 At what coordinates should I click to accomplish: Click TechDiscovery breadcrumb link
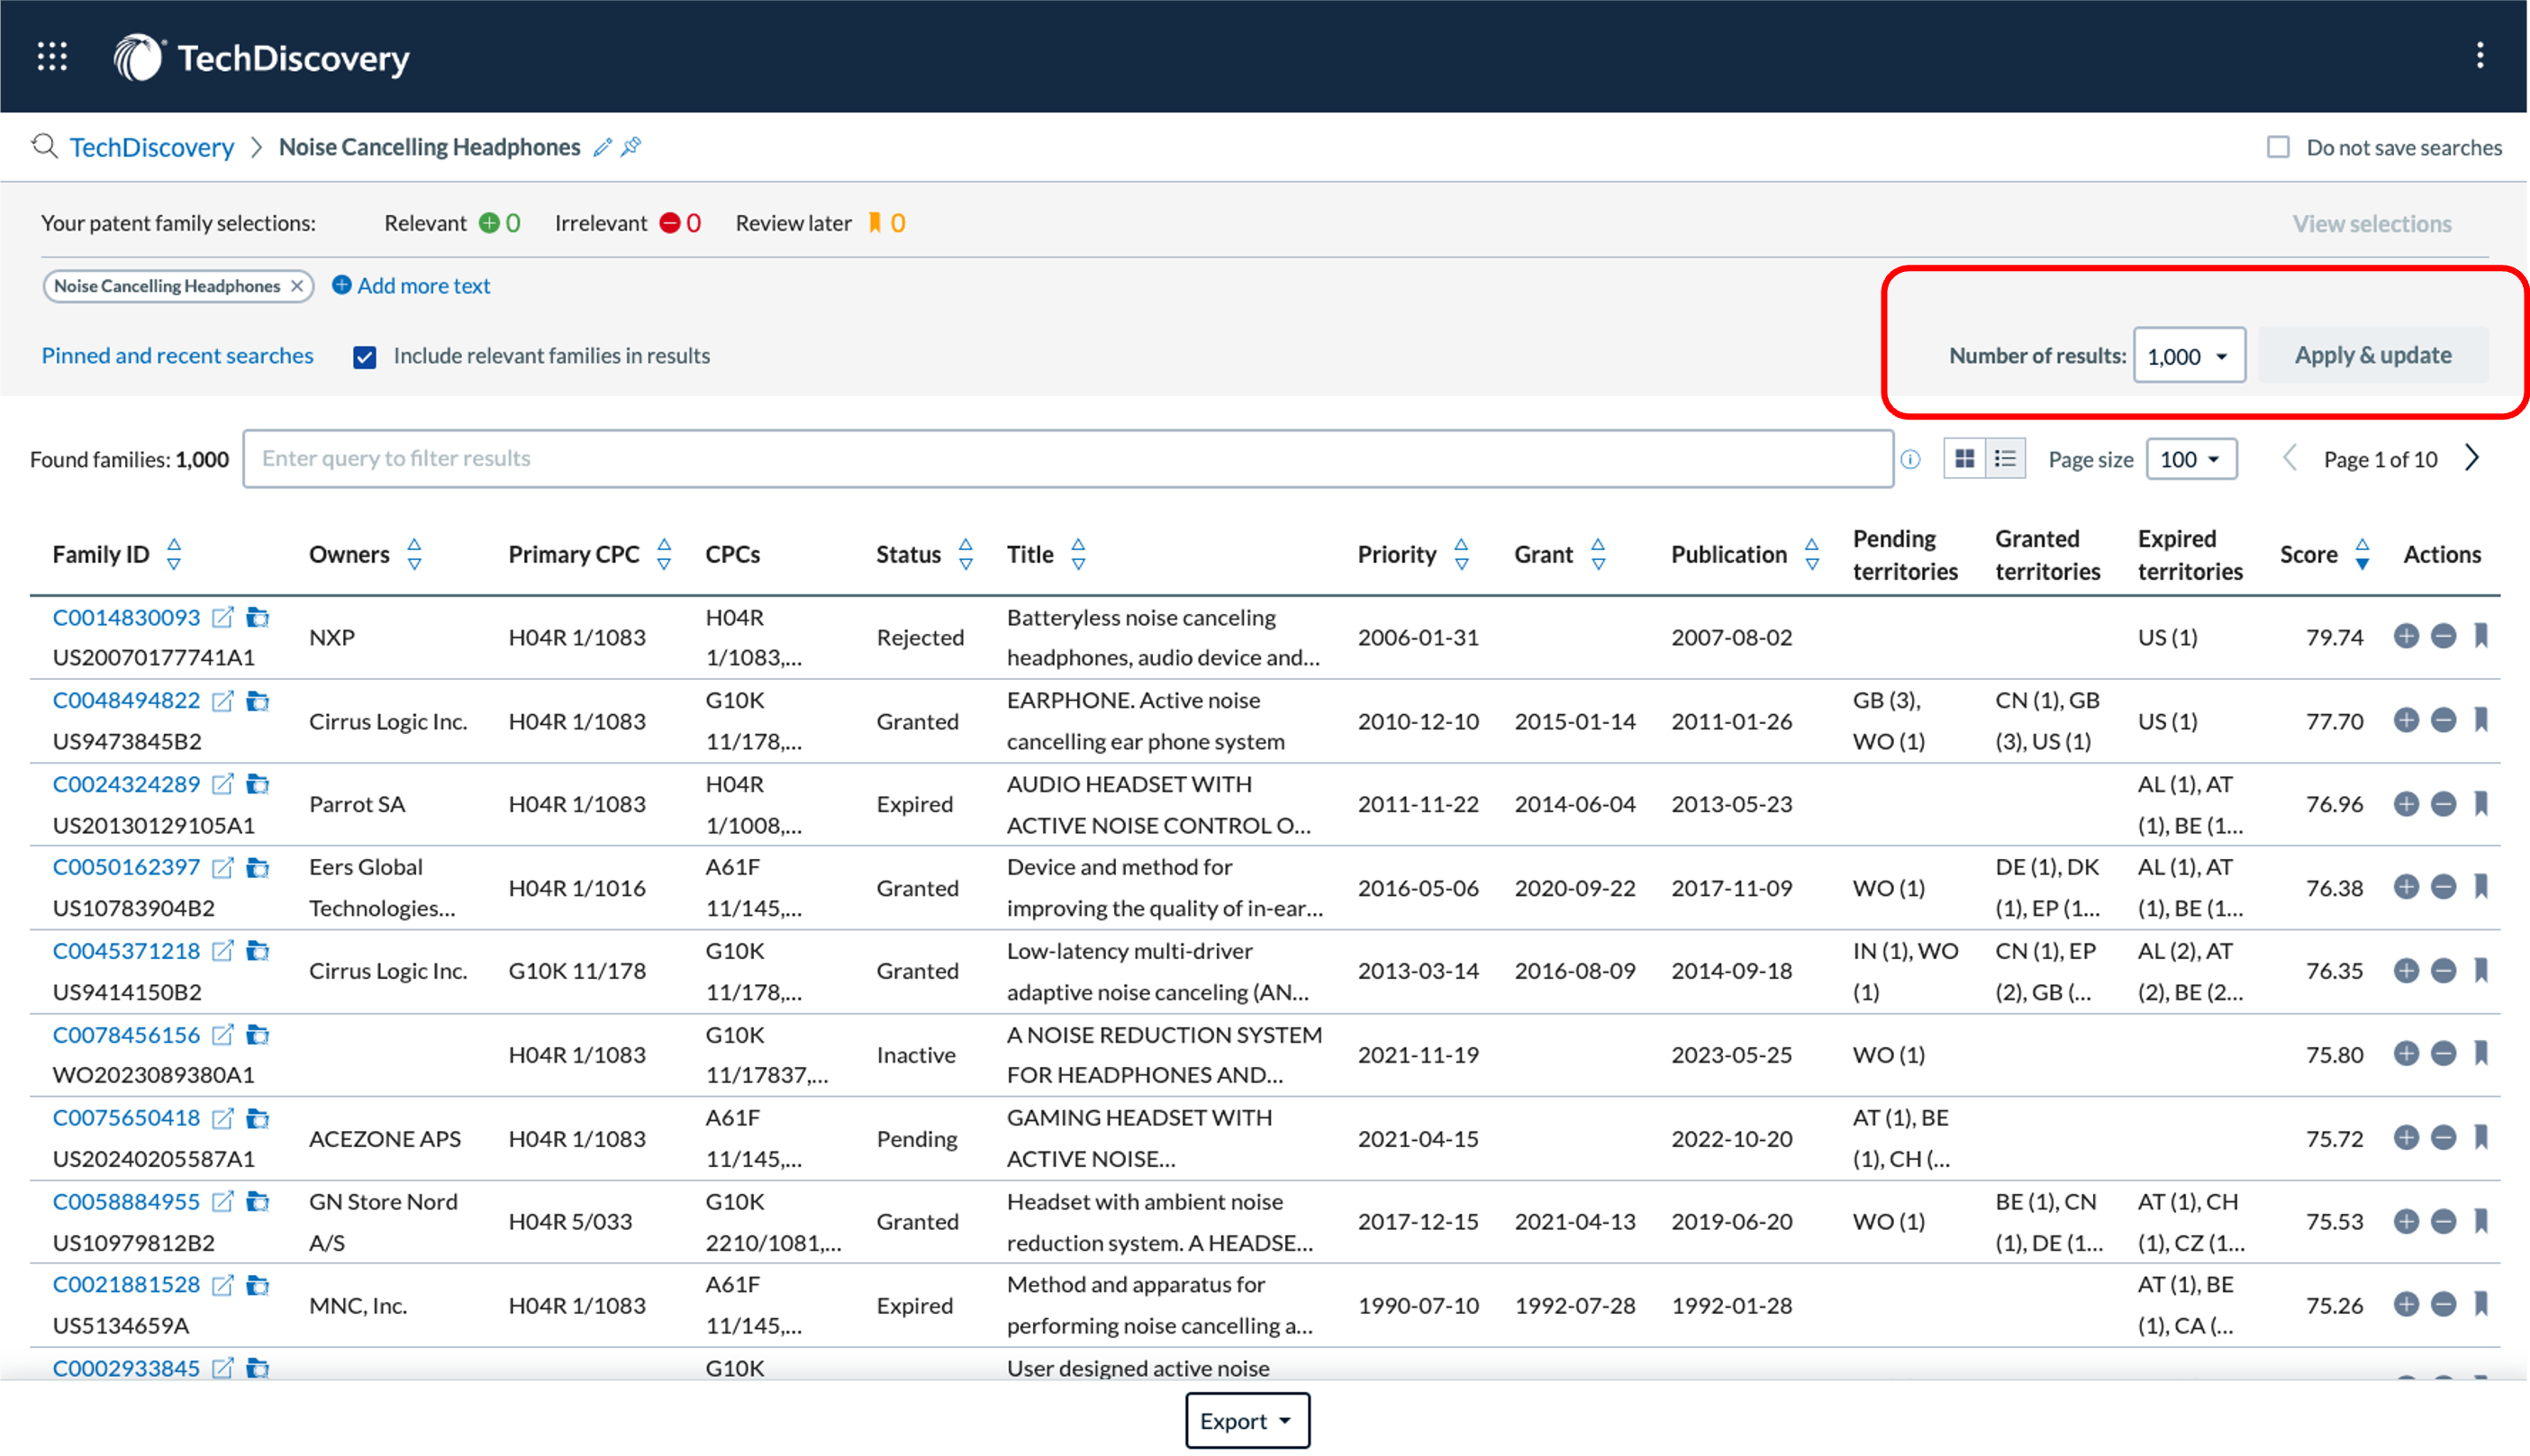click(152, 147)
